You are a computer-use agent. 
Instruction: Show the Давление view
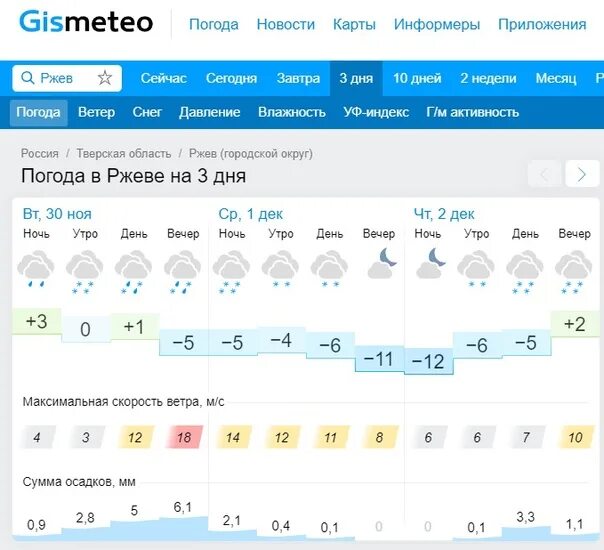(210, 112)
